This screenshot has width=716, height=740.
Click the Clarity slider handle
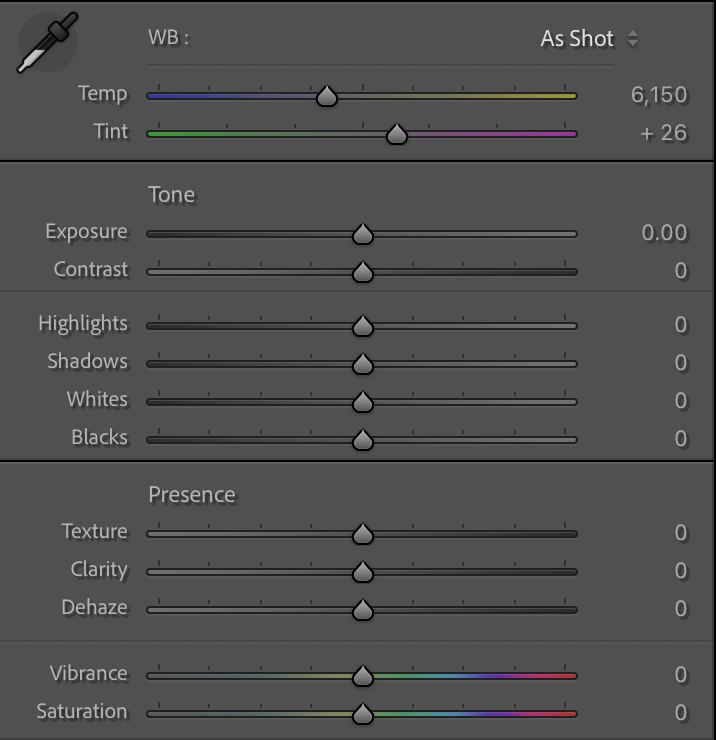(x=363, y=572)
